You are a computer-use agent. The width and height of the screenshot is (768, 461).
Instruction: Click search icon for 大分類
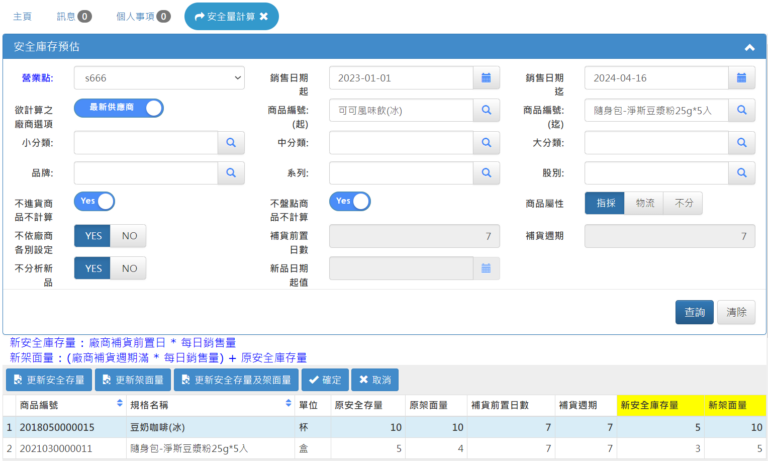(x=742, y=143)
